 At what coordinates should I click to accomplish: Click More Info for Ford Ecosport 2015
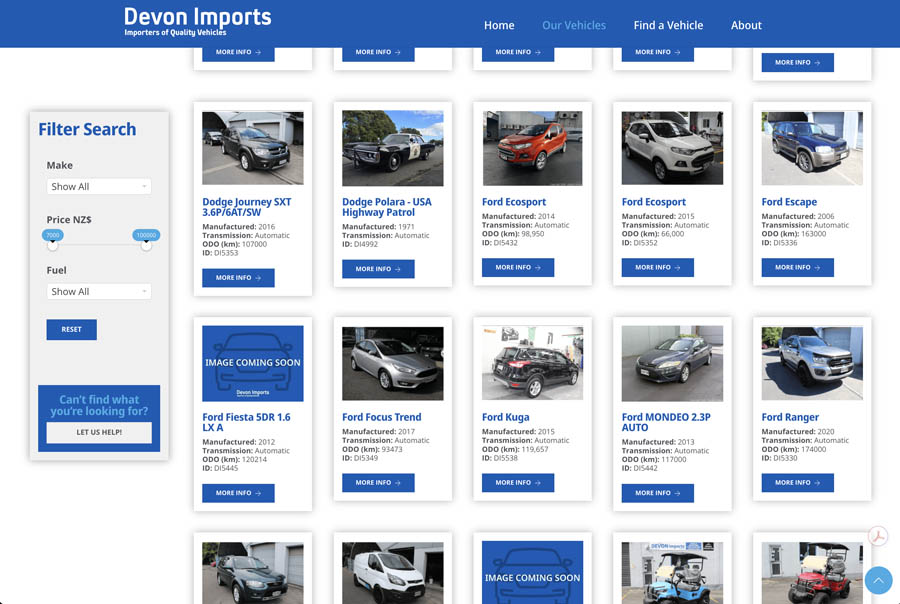pyautogui.click(x=658, y=268)
